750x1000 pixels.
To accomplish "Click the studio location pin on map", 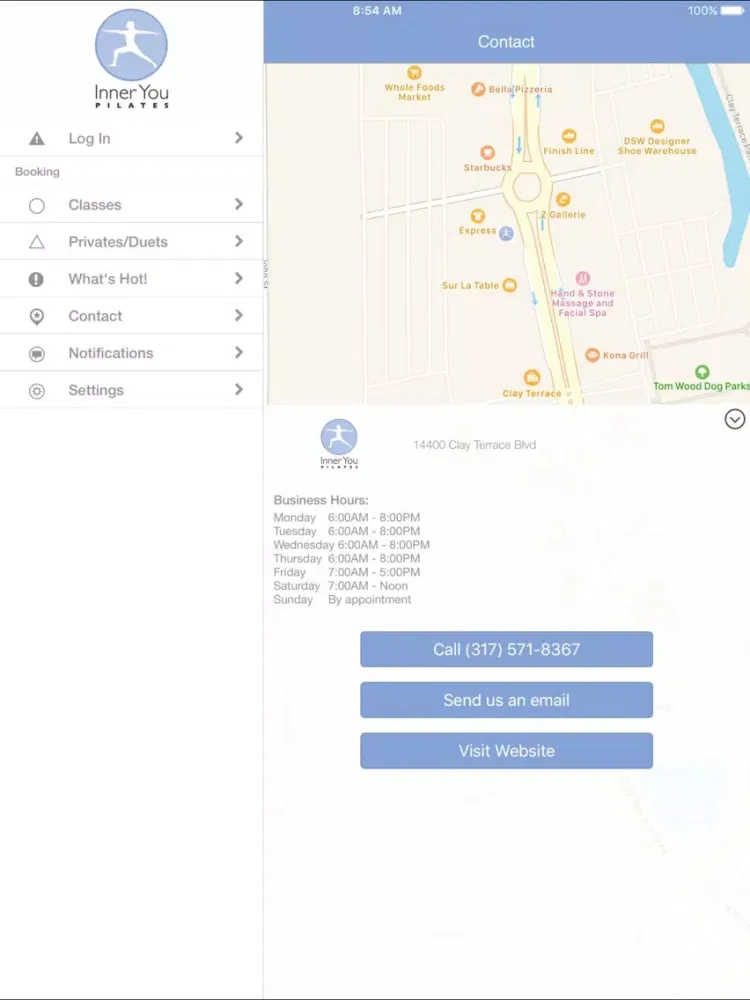I will click(x=506, y=233).
